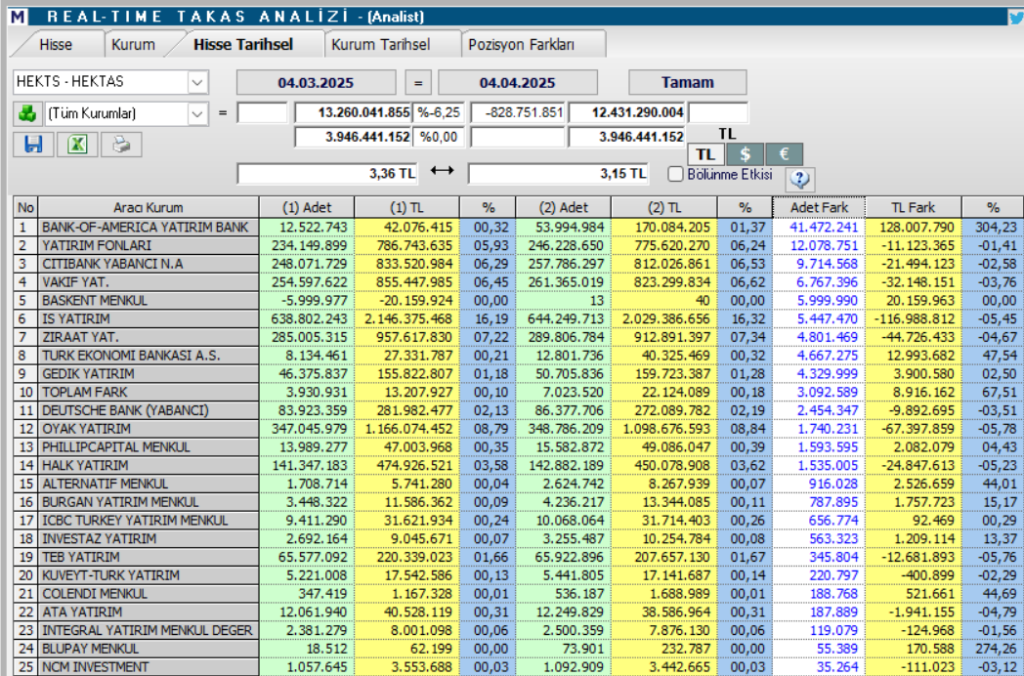
Task: Switch to Kurum Tarihsel tab
Action: point(381,44)
